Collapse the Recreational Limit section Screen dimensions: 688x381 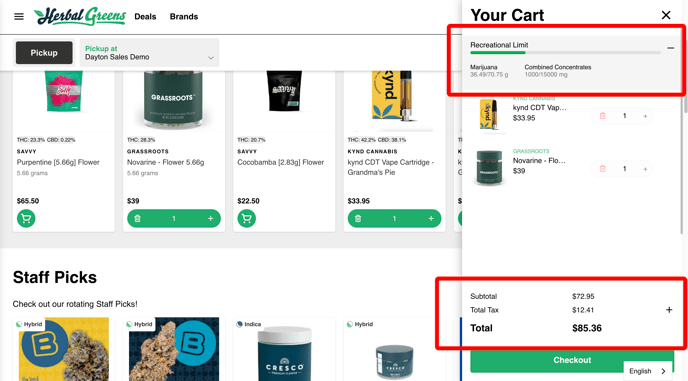(x=670, y=48)
